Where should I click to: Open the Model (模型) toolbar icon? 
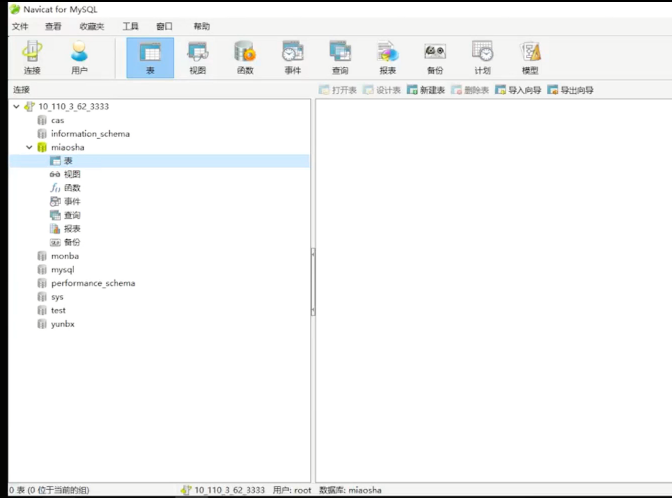(x=530, y=57)
